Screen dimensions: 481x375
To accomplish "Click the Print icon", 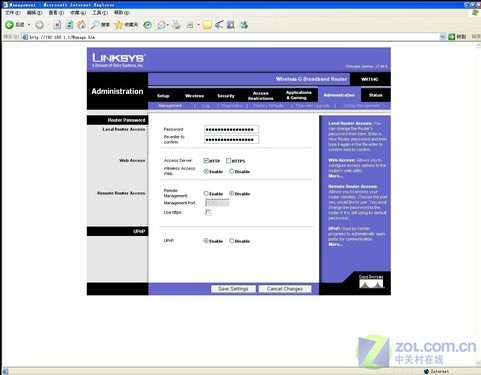I will (176, 25).
